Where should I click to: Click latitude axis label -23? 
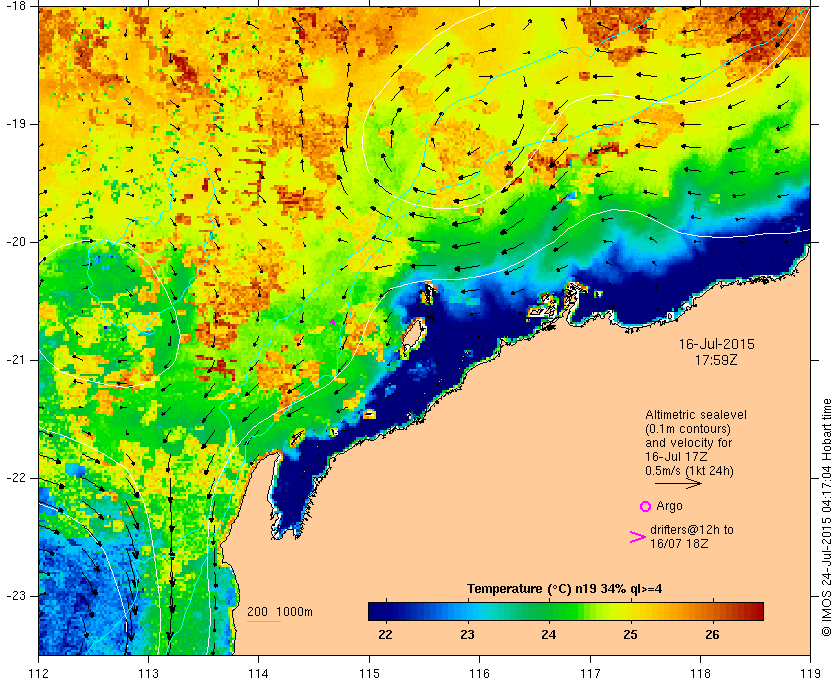click(16, 596)
